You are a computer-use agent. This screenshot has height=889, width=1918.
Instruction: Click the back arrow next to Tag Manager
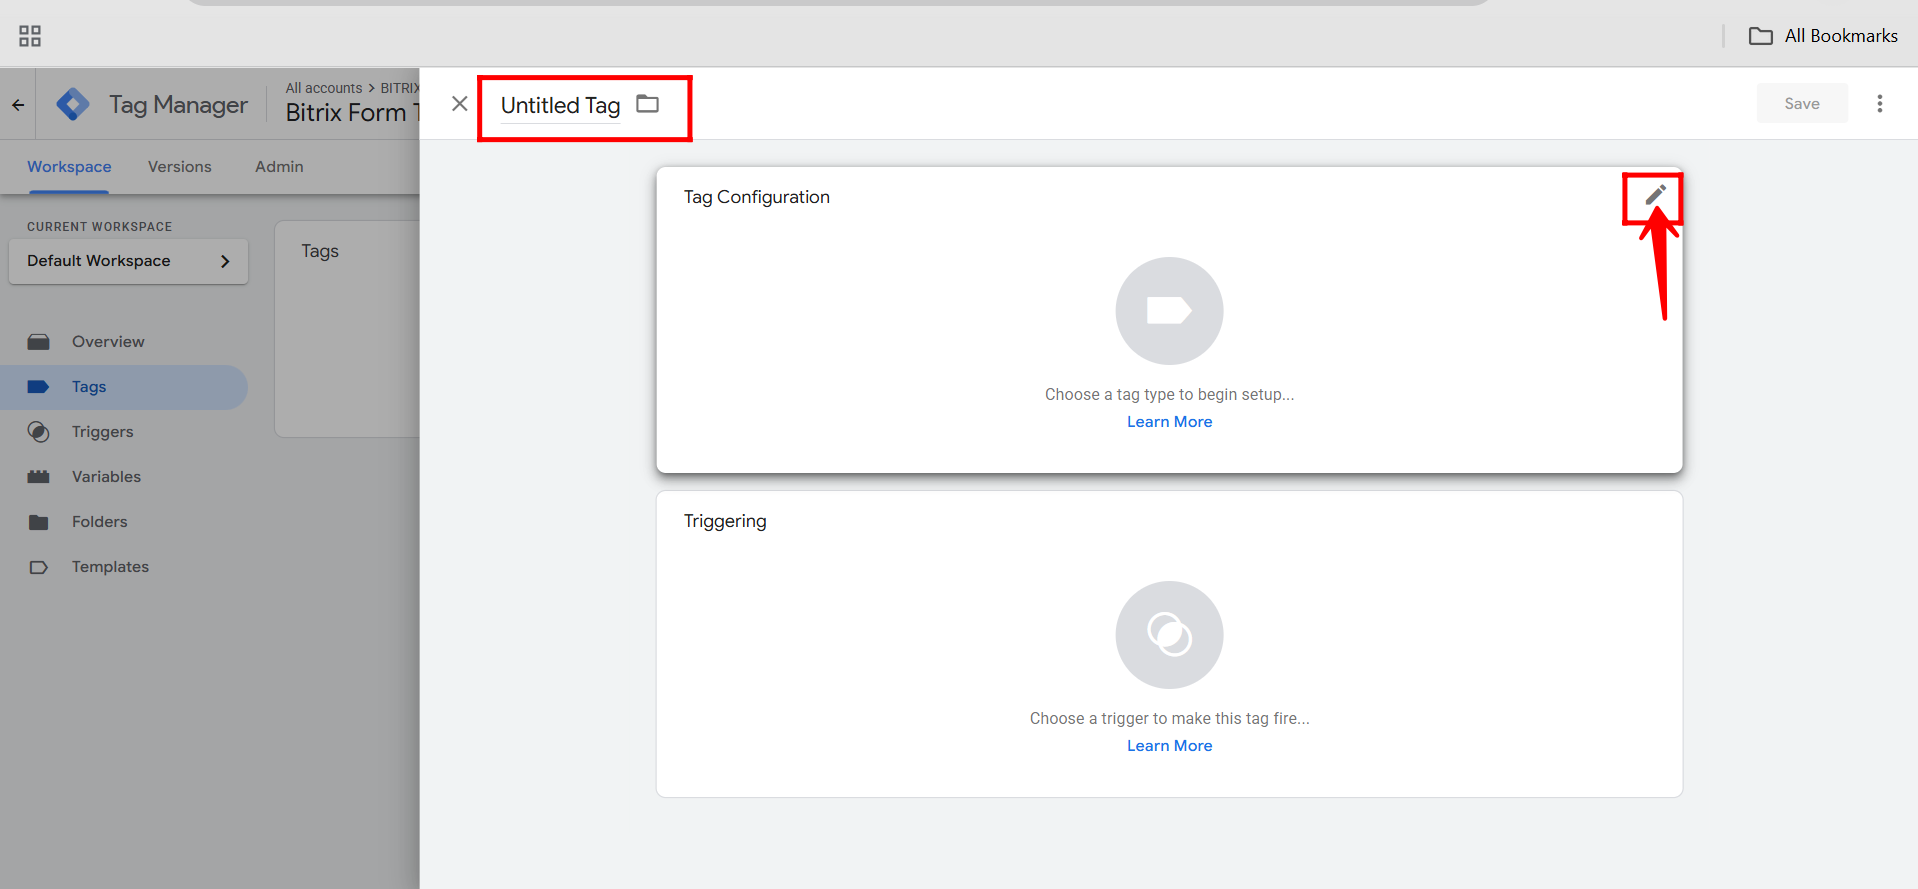(18, 104)
